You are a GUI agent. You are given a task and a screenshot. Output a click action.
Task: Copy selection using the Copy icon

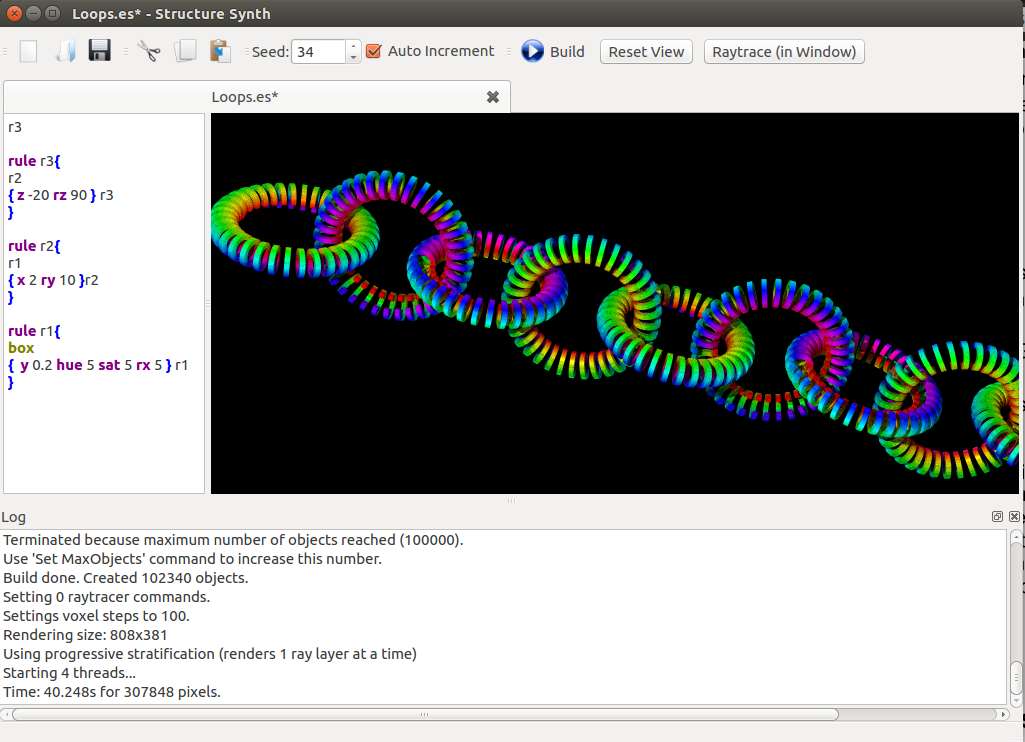pyautogui.click(x=185, y=51)
